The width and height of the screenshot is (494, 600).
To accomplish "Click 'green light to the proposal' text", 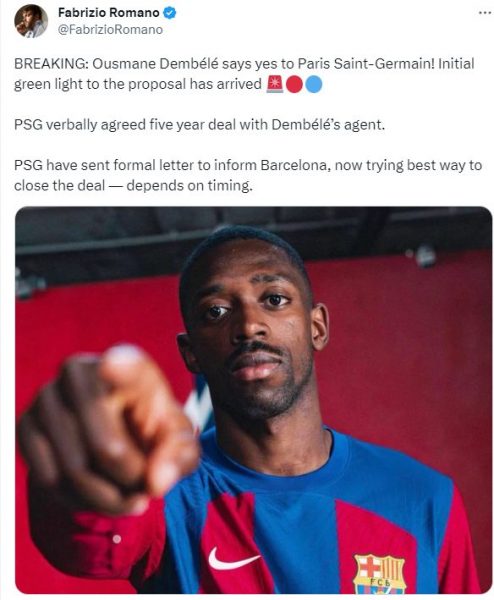I will coord(101,84).
